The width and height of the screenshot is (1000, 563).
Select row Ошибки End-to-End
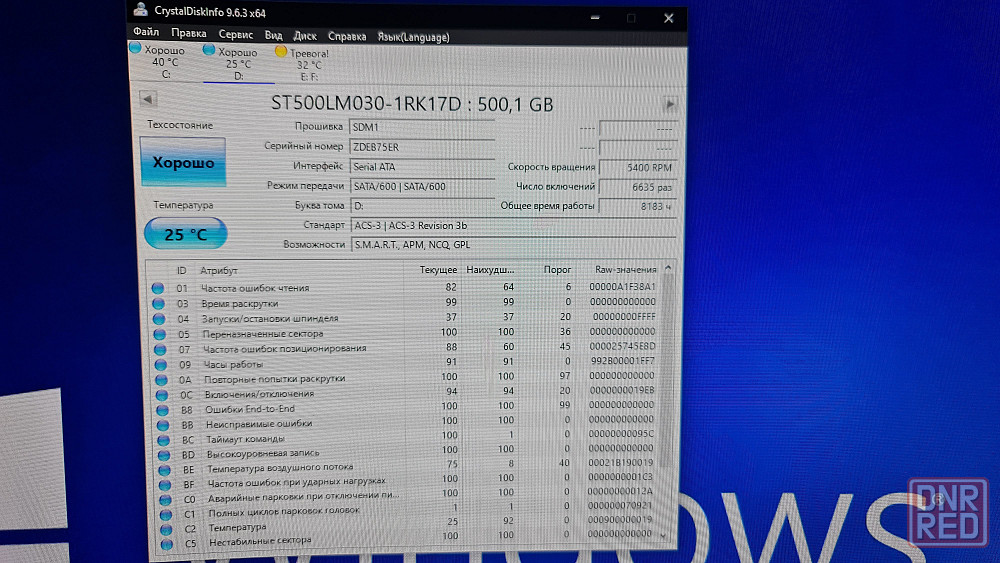coord(406,407)
